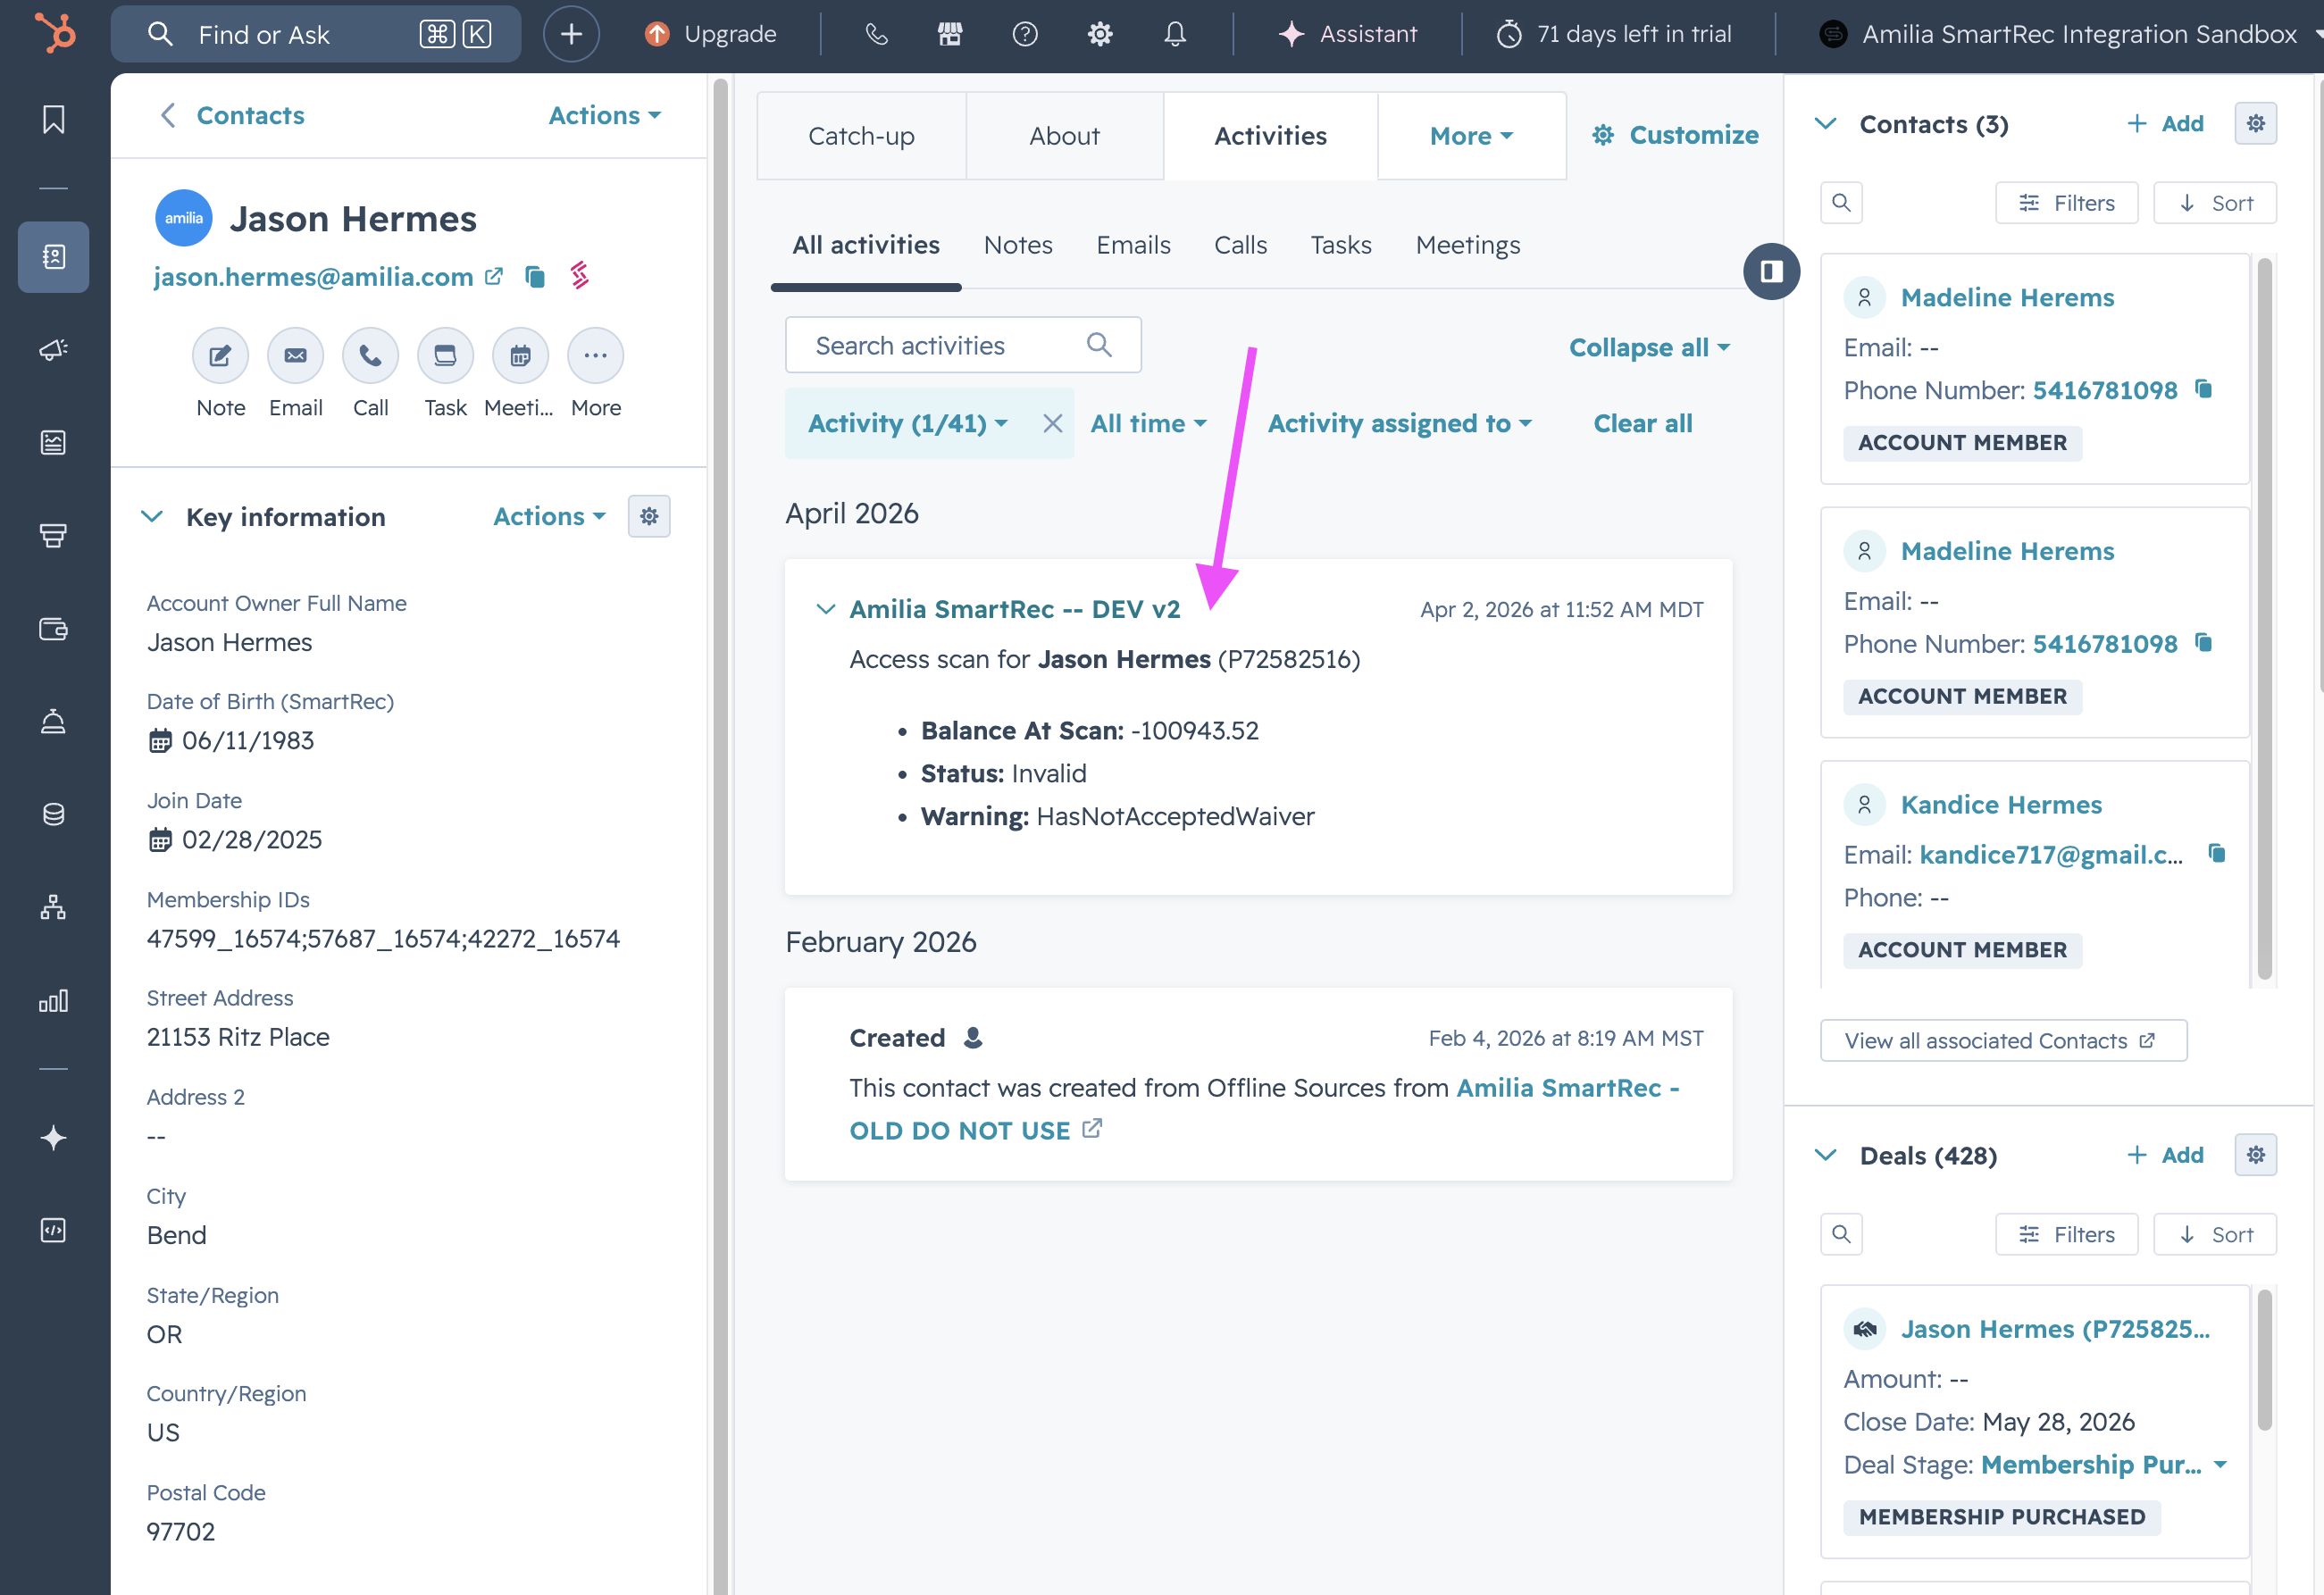The image size is (2324, 1595).
Task: Open Kandice Hermes contact record
Action: click(x=2001, y=805)
